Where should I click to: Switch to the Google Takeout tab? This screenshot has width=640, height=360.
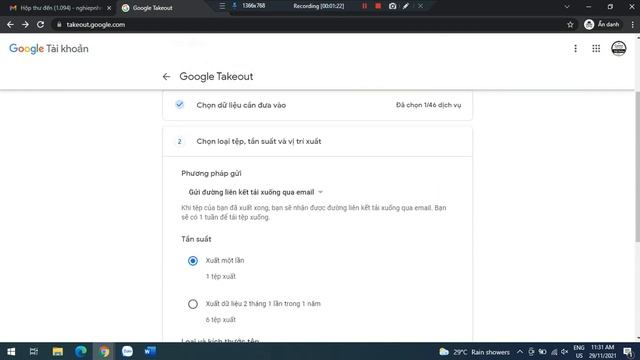pos(153,8)
